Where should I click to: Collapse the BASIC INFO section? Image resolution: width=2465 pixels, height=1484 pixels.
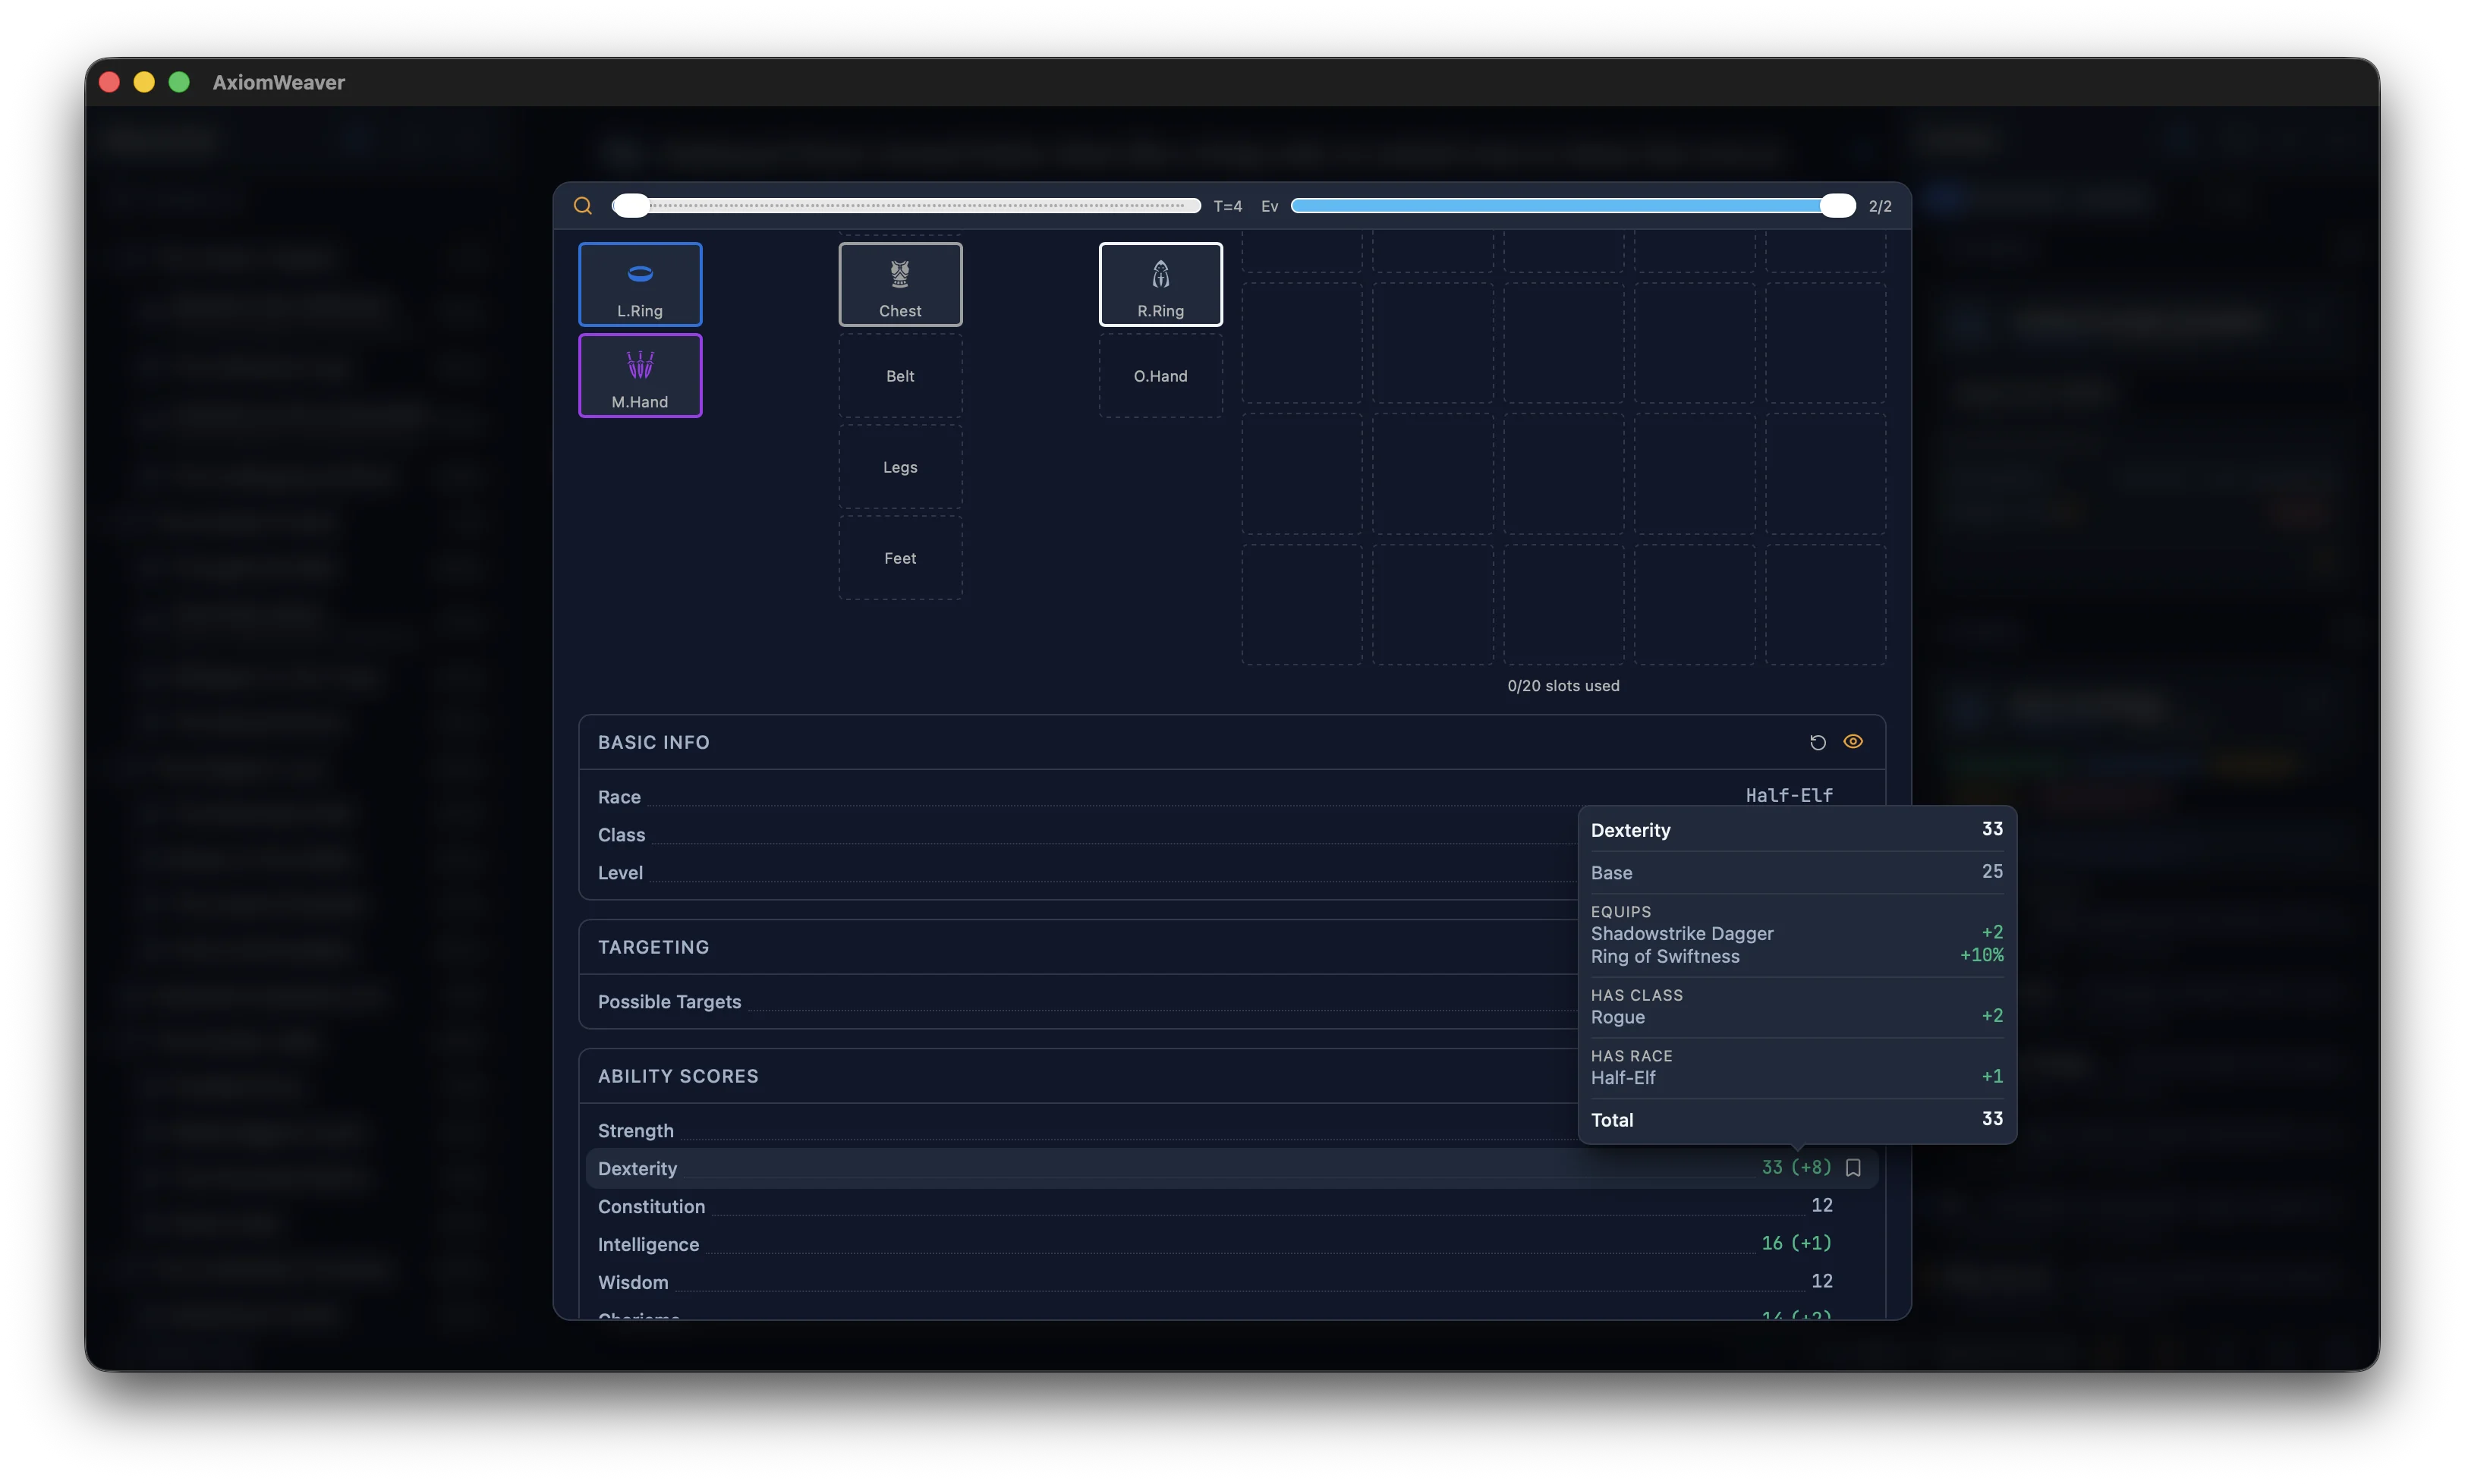[x=653, y=741]
